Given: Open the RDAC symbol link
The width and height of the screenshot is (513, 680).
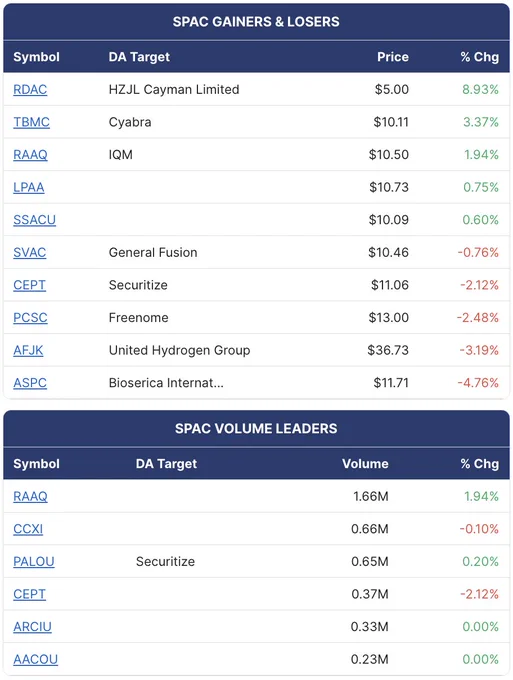Looking at the screenshot, I should click(x=30, y=89).
